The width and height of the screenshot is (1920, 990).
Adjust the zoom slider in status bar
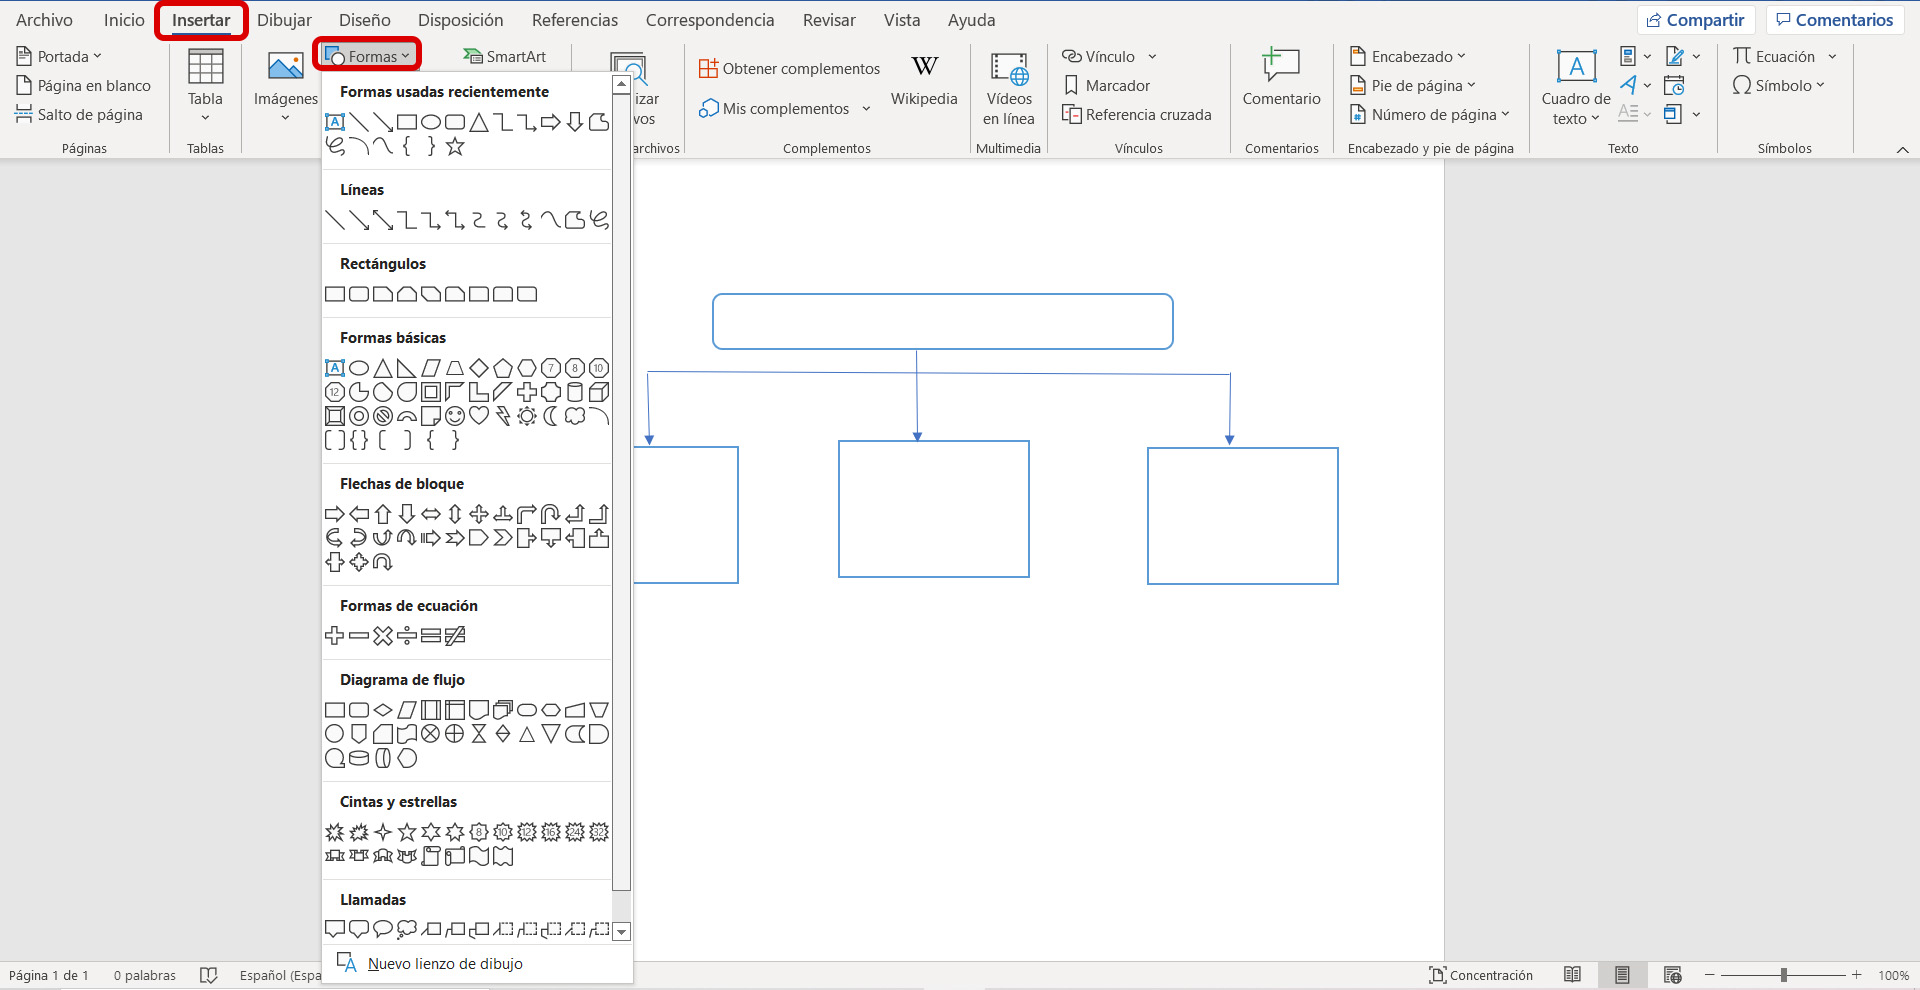pos(1783,975)
